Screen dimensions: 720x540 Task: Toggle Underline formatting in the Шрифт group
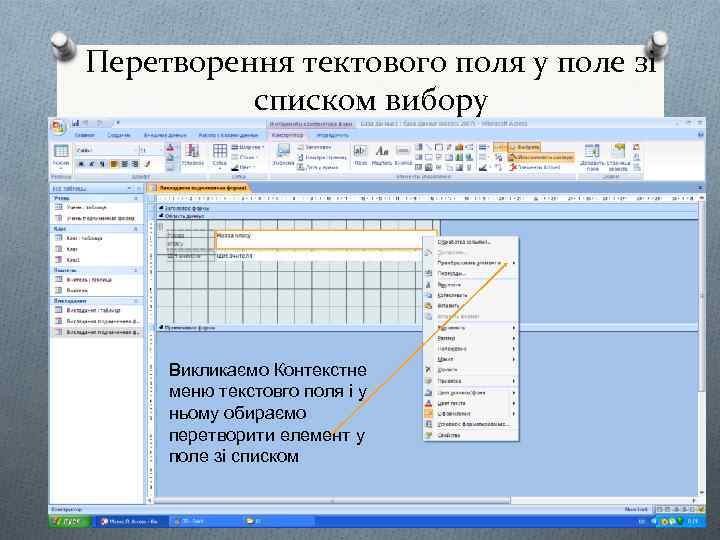tap(101, 164)
